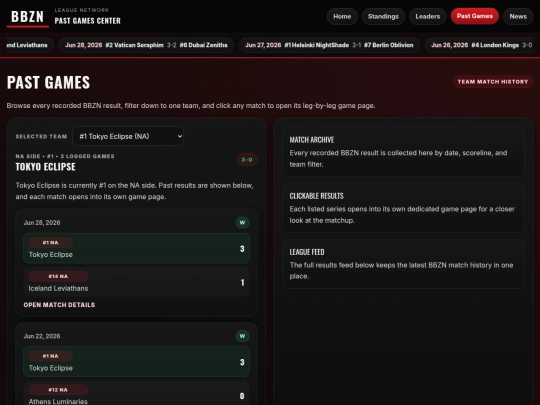Click #1 NA tag in Jun 22 match
Image resolution: width=540 pixels, height=405 pixels.
50,356
